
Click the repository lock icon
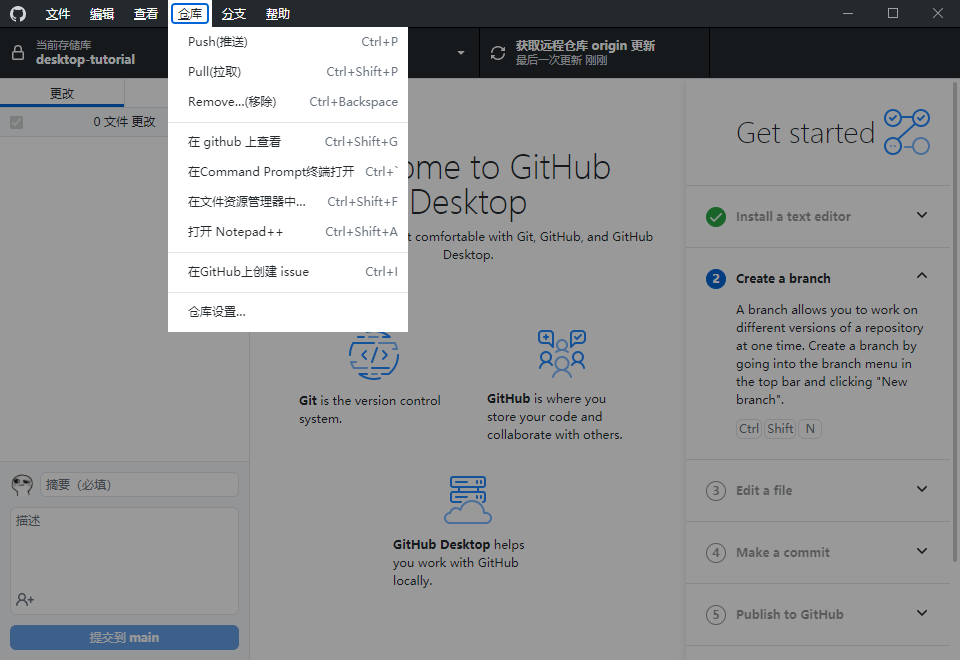tap(18, 53)
